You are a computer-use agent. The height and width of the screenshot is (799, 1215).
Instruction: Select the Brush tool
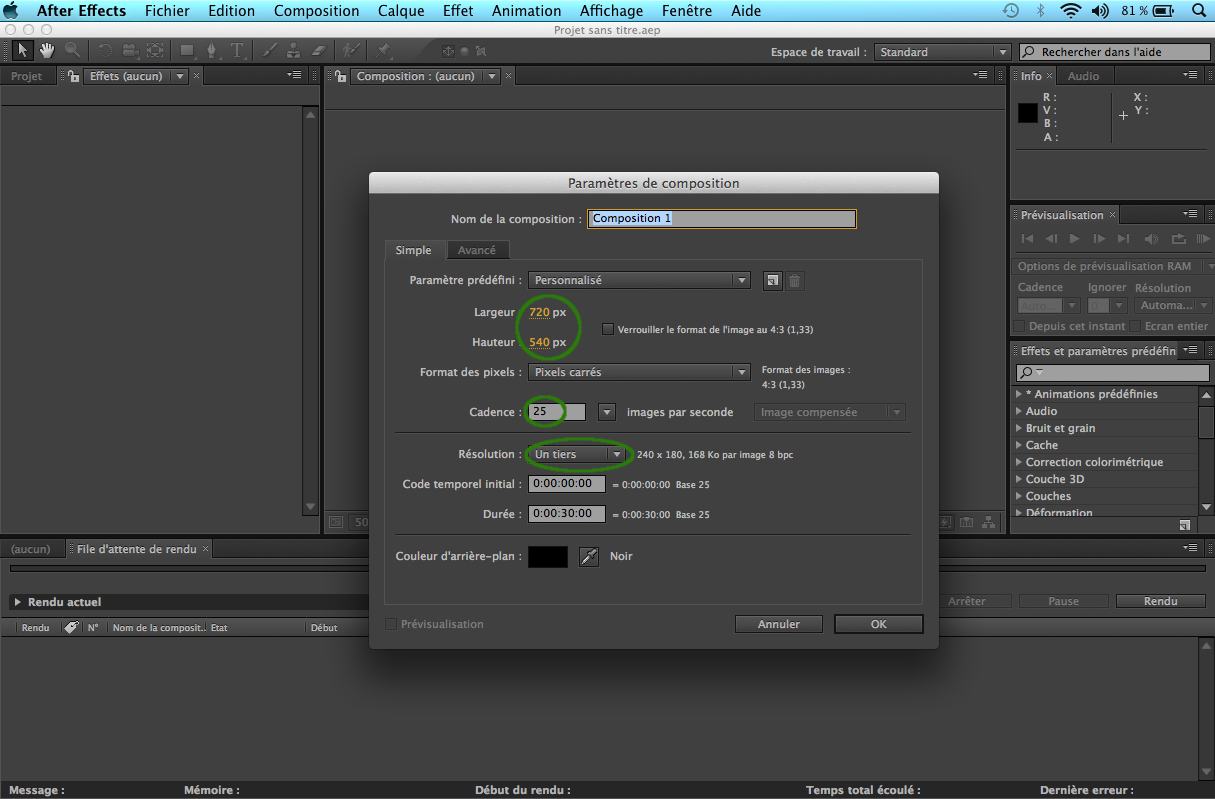269,51
